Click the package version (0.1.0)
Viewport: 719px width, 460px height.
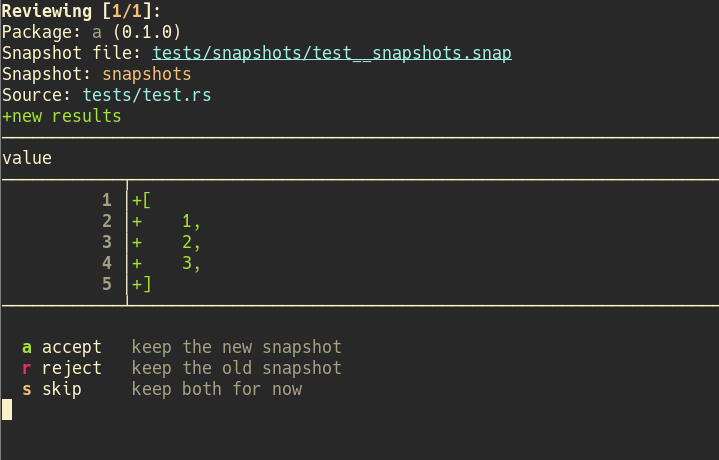146,32
